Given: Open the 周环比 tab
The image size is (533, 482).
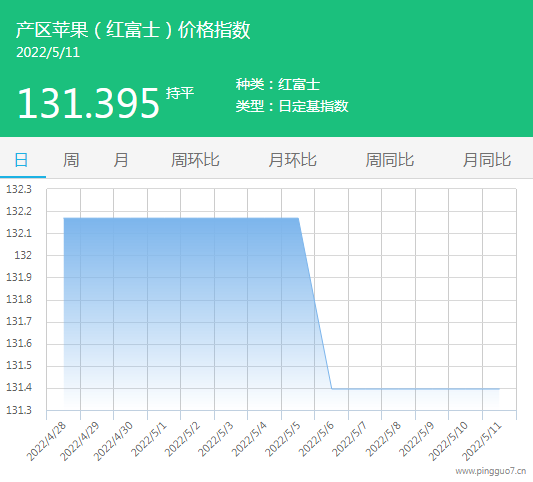Looking at the screenshot, I should tap(195, 160).
